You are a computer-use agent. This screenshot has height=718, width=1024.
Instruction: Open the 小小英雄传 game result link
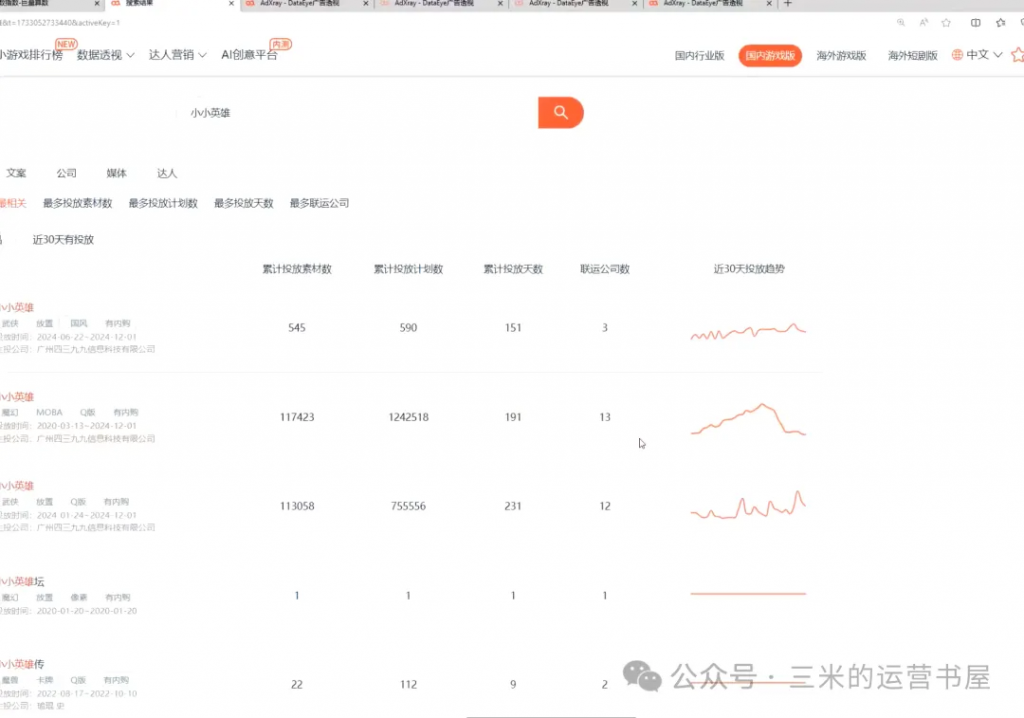24,664
